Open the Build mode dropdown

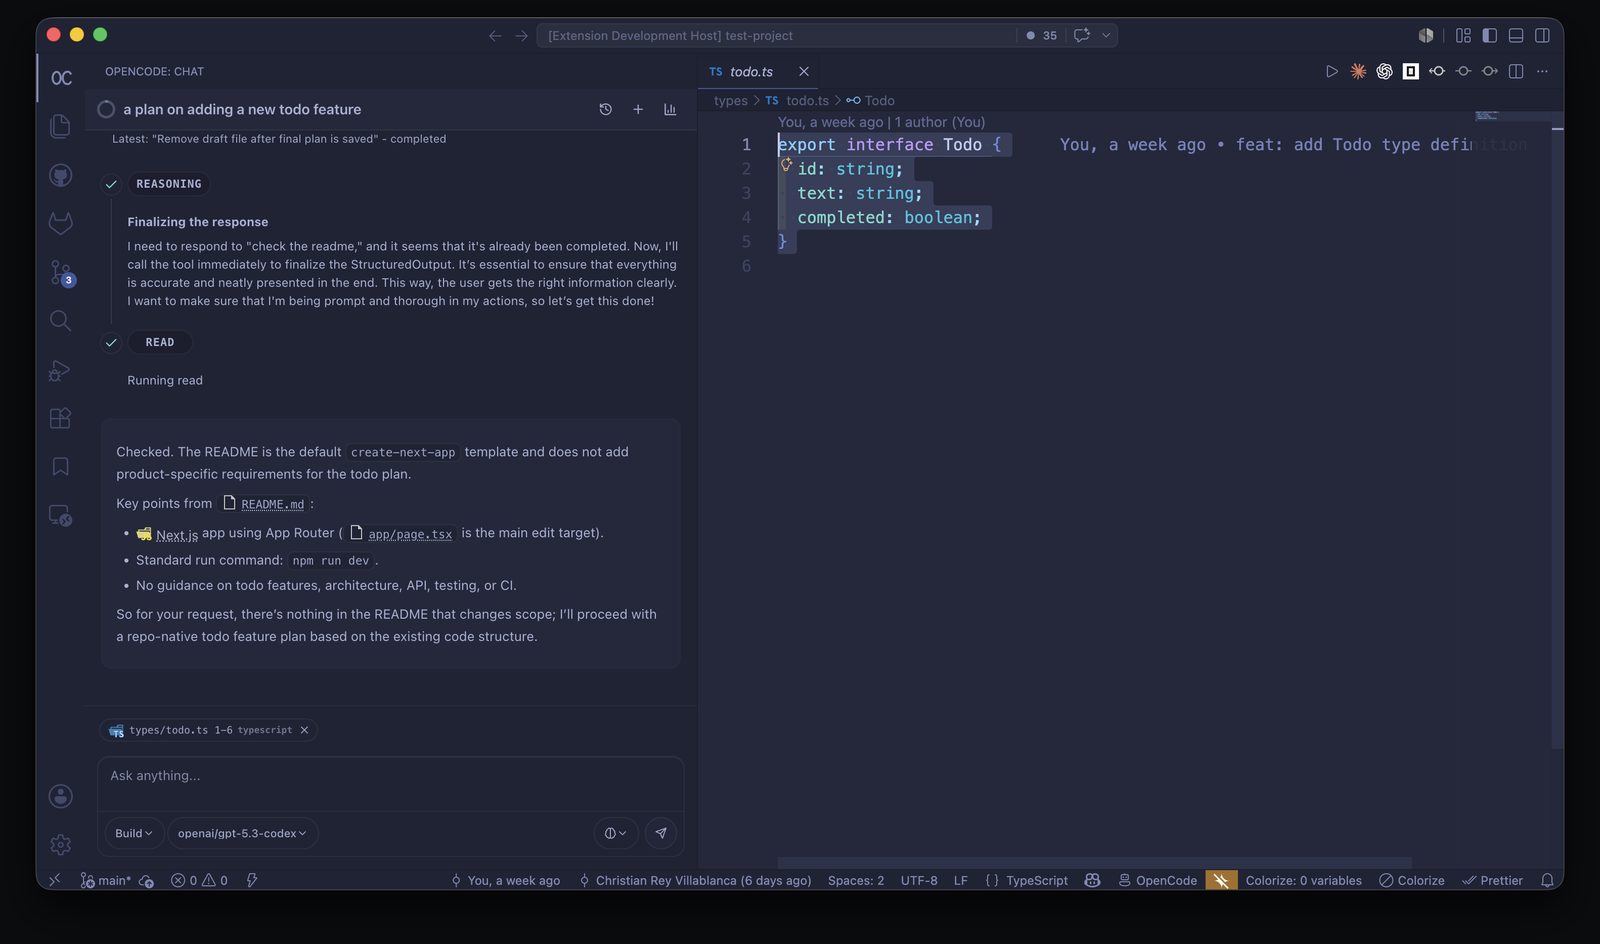point(134,833)
